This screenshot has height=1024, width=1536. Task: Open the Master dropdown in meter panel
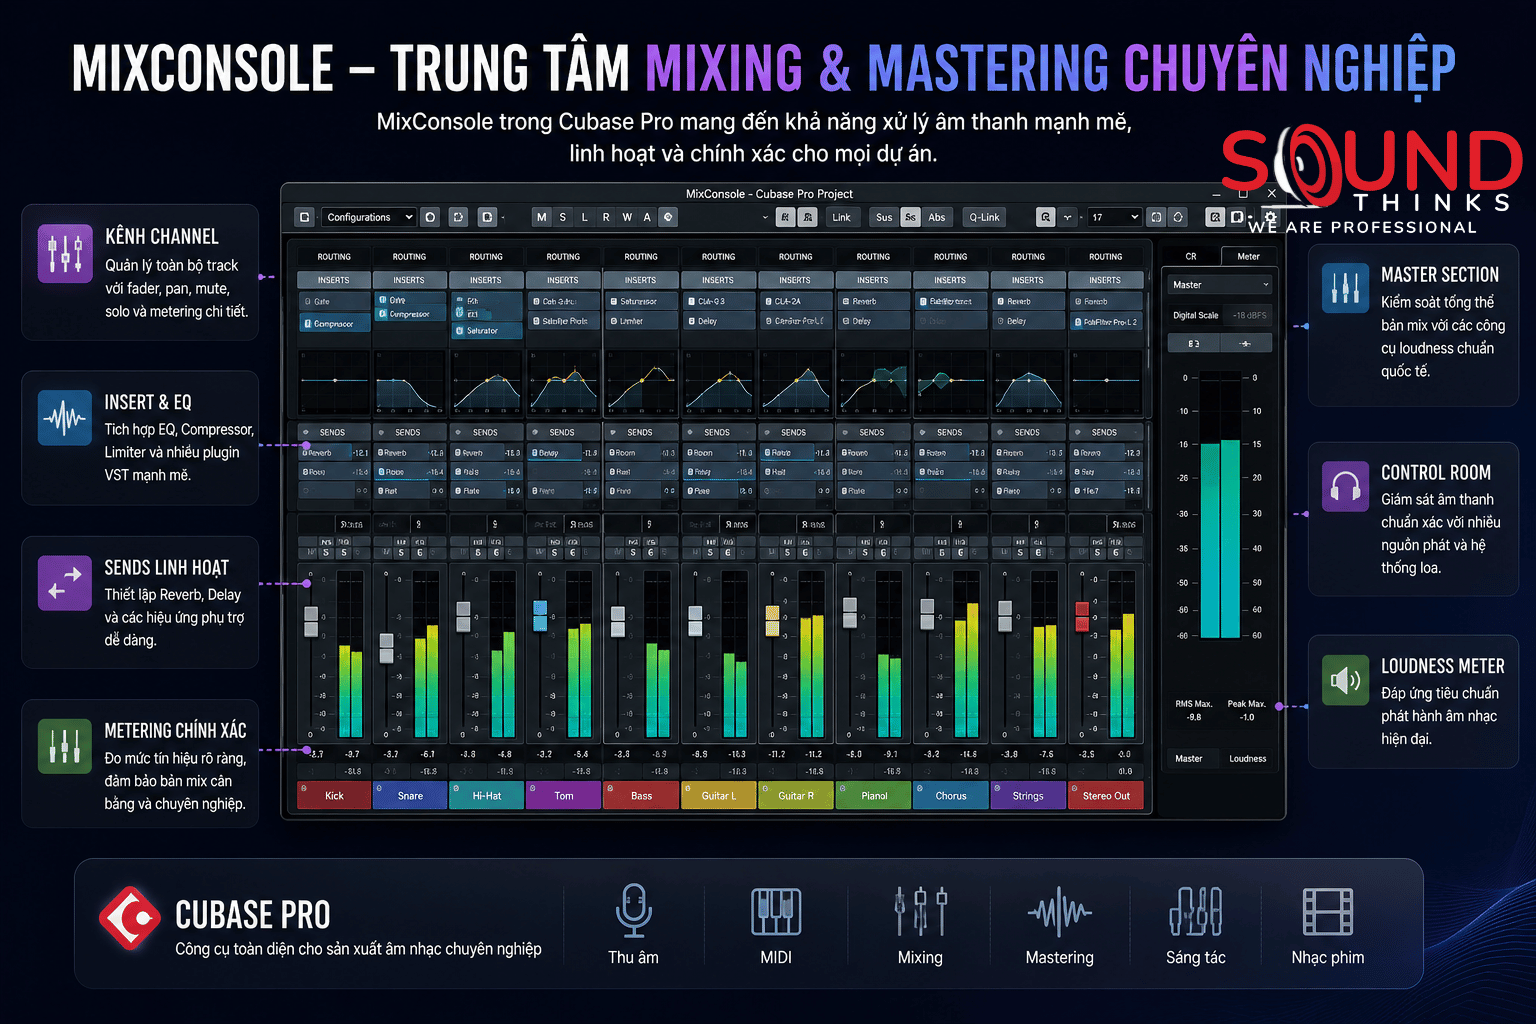(x=1219, y=285)
